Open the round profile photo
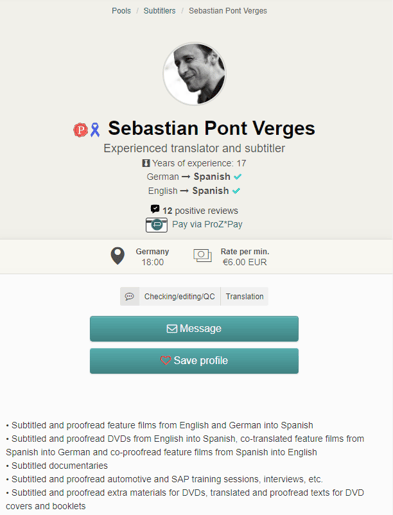 tap(194, 74)
